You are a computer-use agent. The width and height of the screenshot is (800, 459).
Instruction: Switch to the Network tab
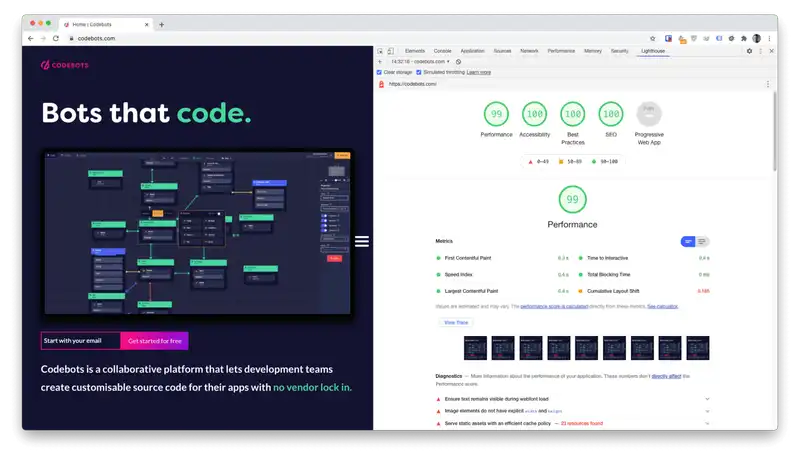[x=529, y=50]
